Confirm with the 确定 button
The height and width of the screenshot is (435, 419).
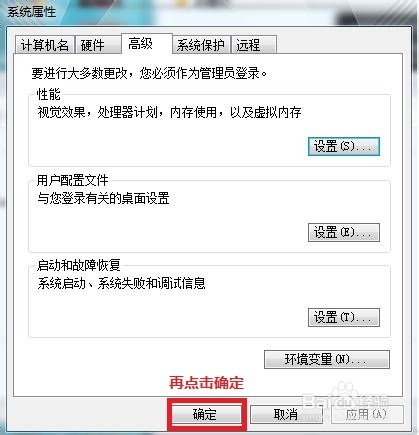coord(206,414)
